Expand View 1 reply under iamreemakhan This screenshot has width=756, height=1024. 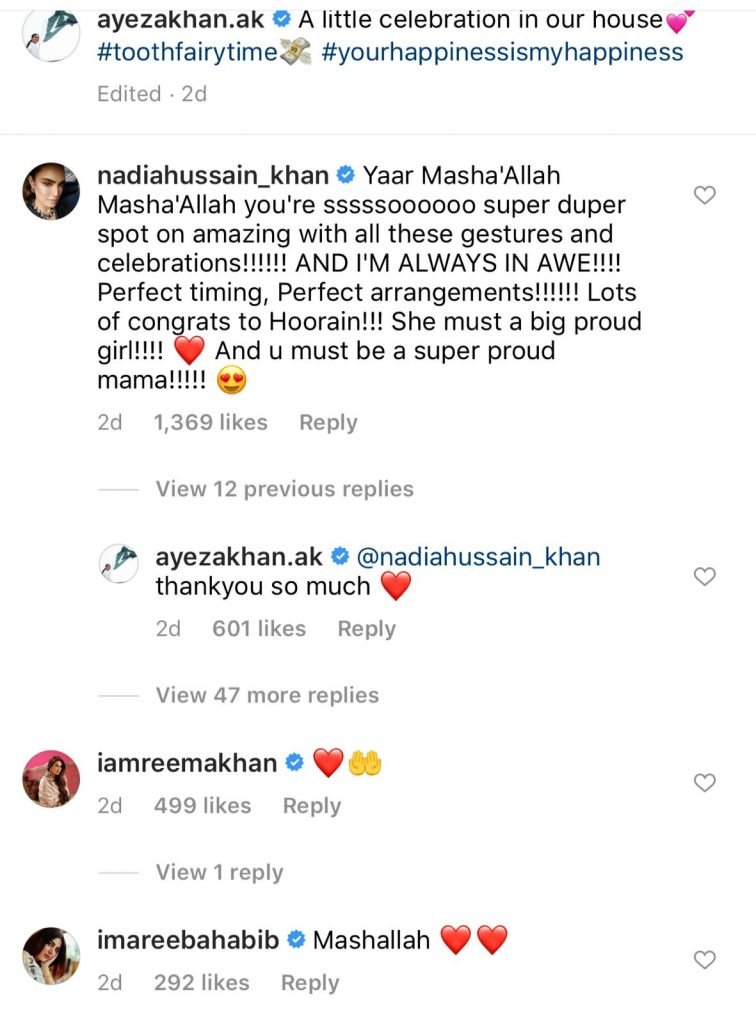219,873
